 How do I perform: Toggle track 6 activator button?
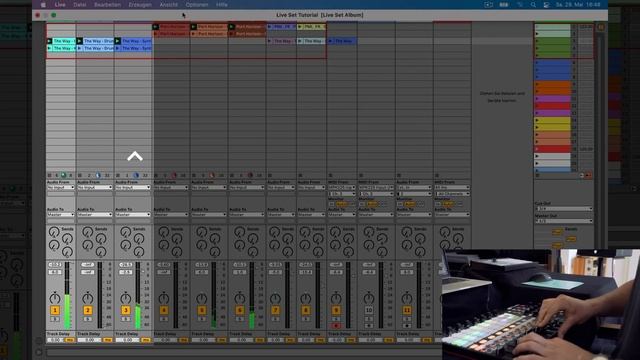click(240, 310)
